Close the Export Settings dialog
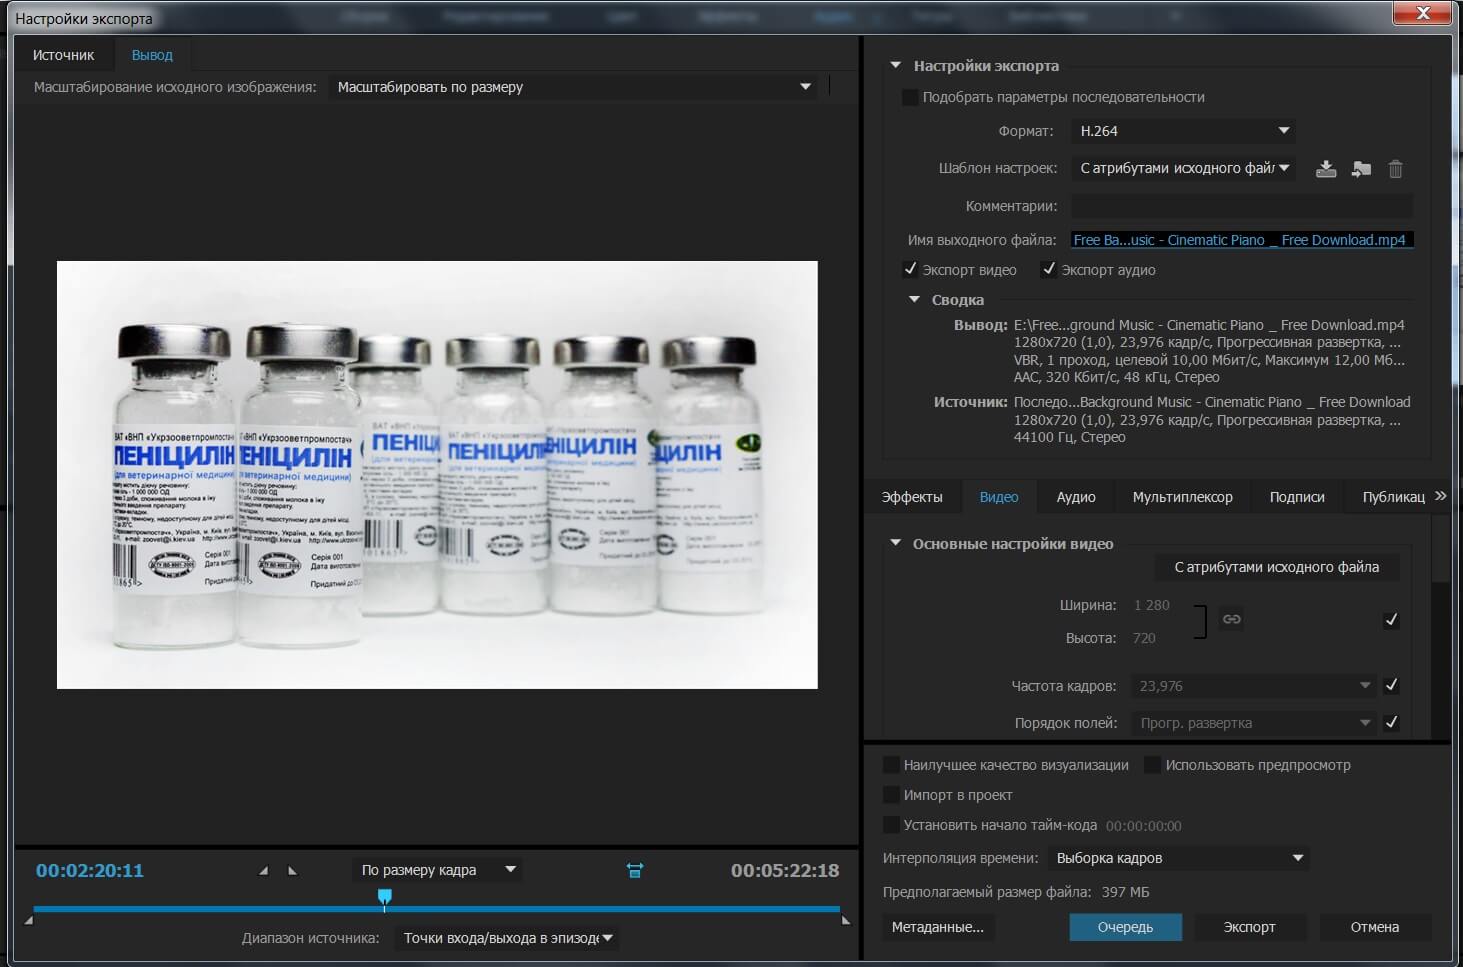 [1422, 13]
